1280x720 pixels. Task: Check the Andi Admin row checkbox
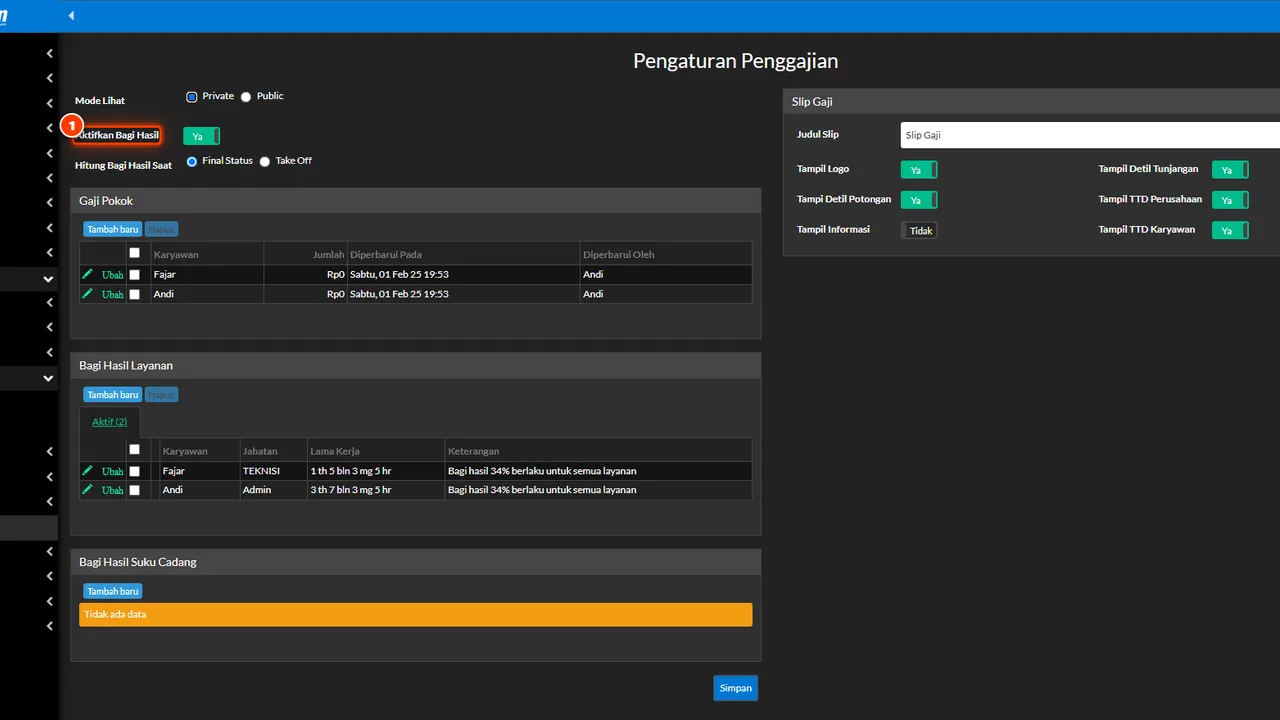[x=135, y=491]
